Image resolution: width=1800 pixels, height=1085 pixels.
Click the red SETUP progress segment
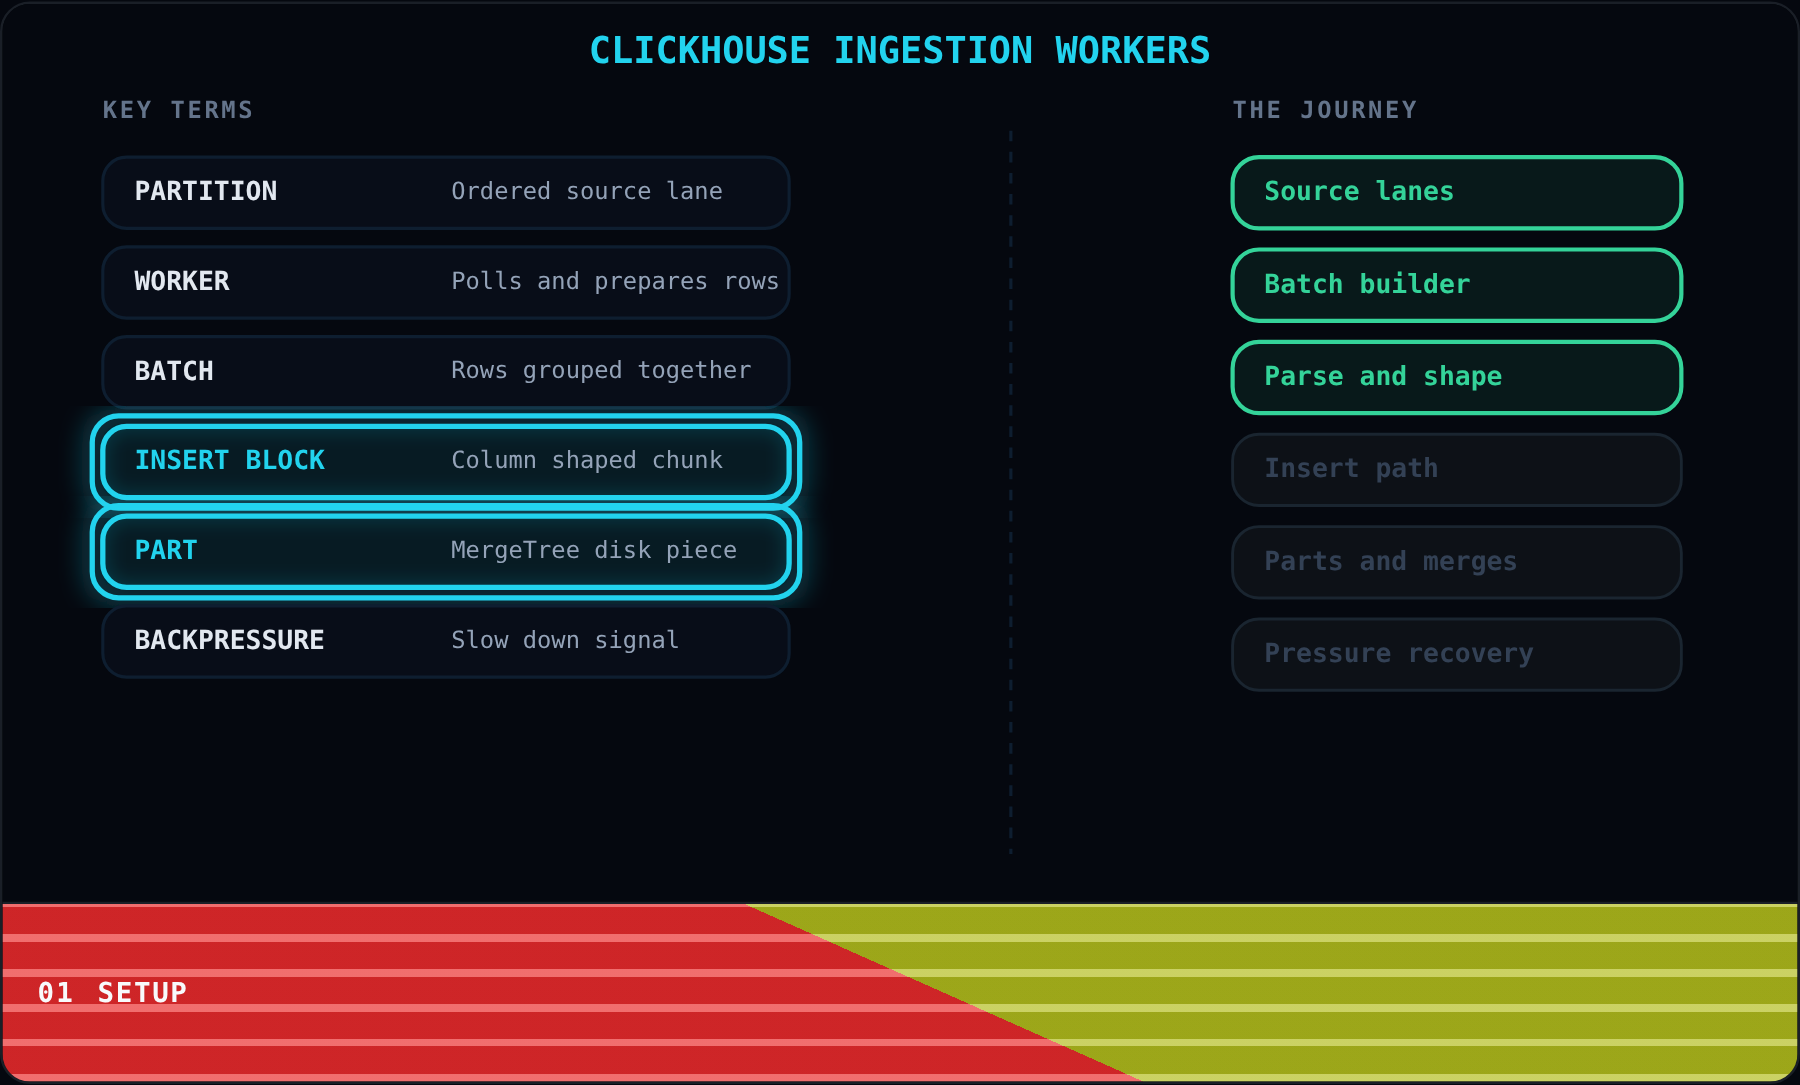(400, 992)
